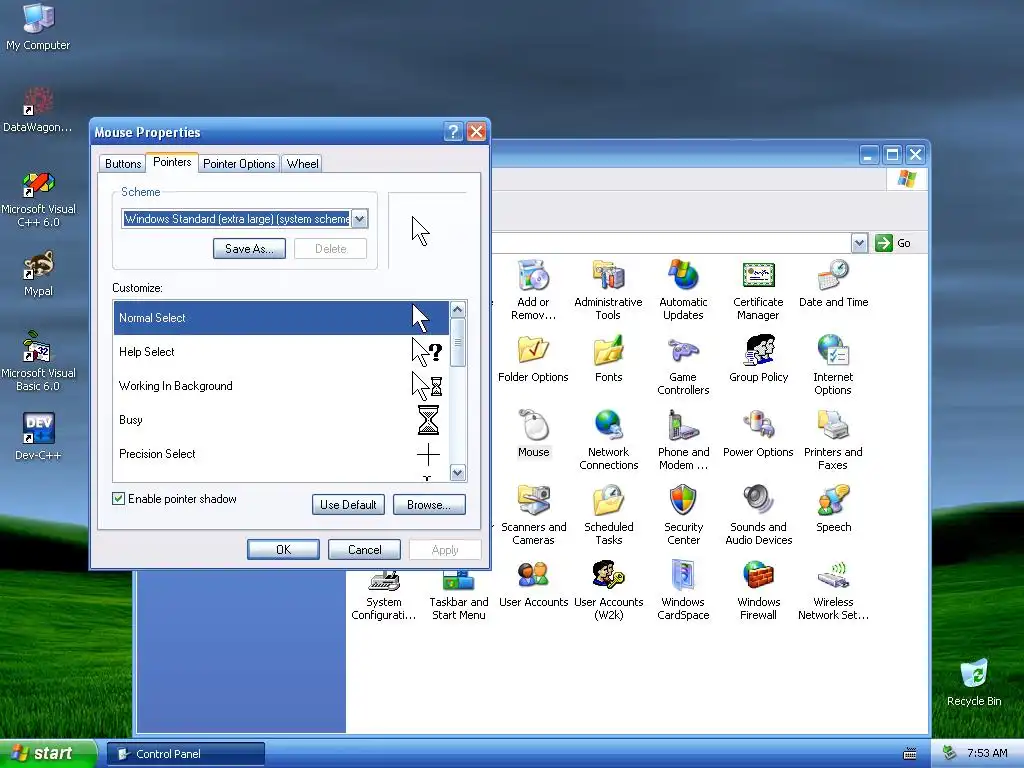1024x768 pixels.
Task: Click Mouse Properties help question button
Action: coord(453,132)
